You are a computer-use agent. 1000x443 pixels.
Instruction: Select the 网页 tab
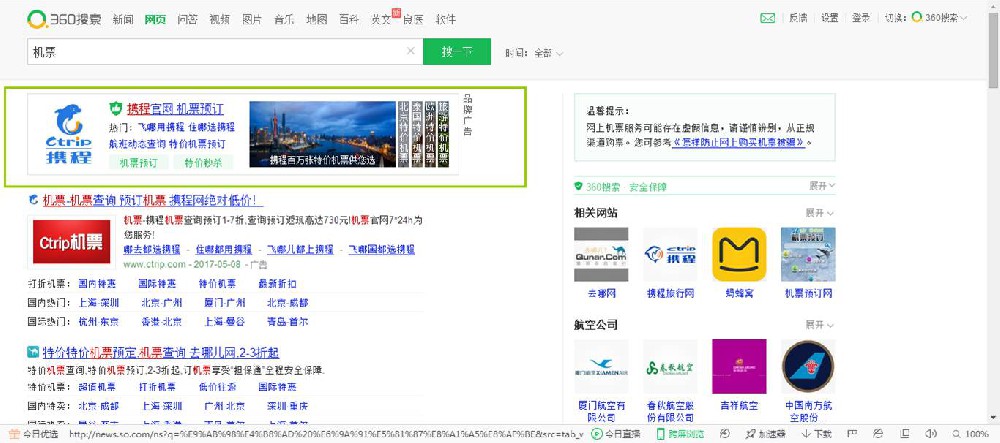coord(155,19)
